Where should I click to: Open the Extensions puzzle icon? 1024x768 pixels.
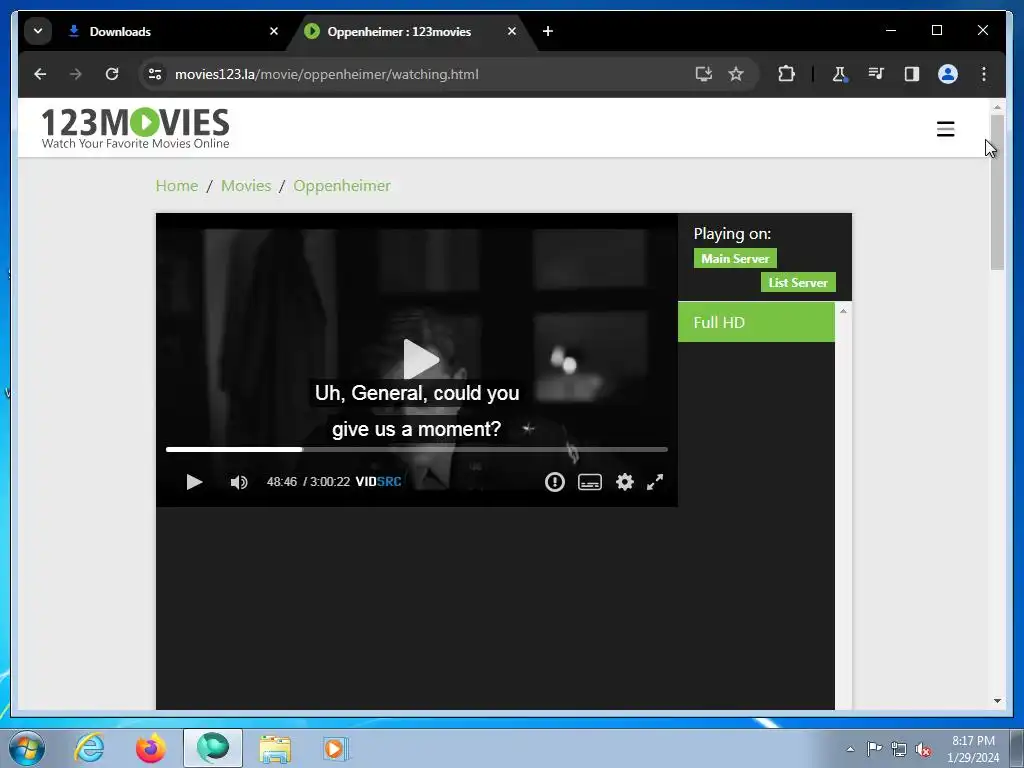(786, 74)
